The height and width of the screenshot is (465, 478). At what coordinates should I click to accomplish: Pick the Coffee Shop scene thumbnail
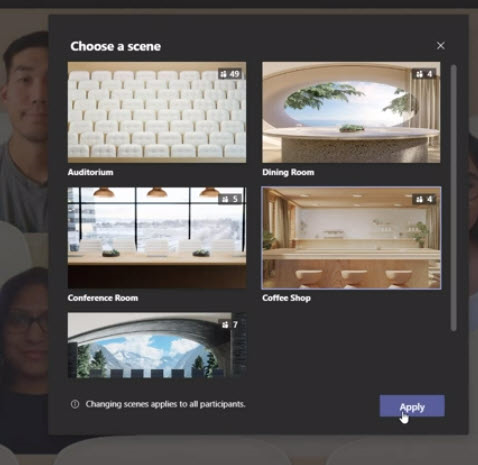pos(351,238)
